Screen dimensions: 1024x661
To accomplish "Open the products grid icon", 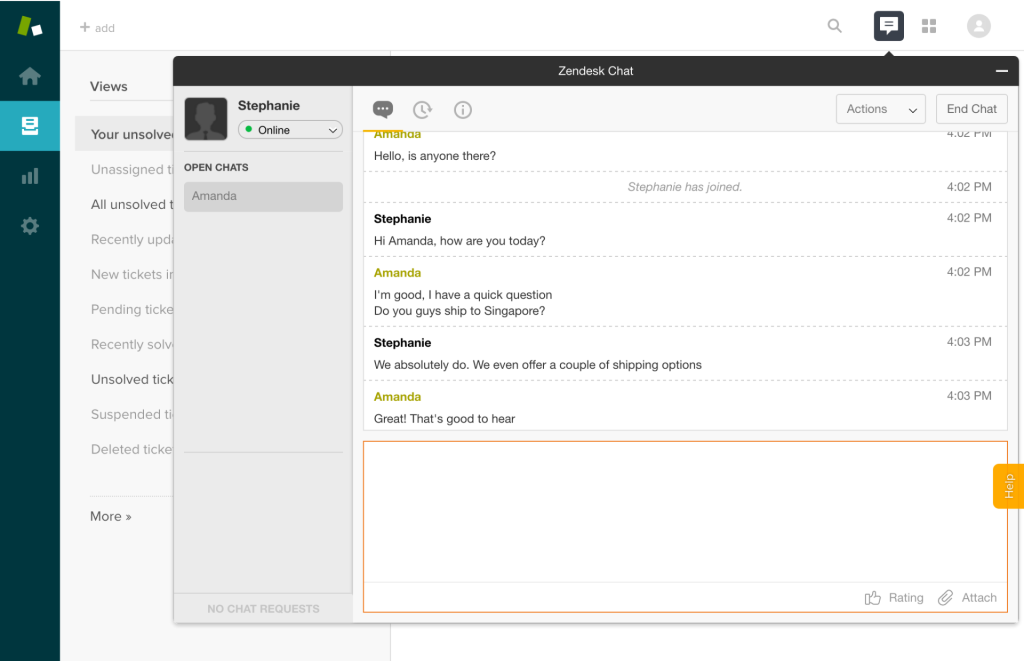I will point(929,26).
